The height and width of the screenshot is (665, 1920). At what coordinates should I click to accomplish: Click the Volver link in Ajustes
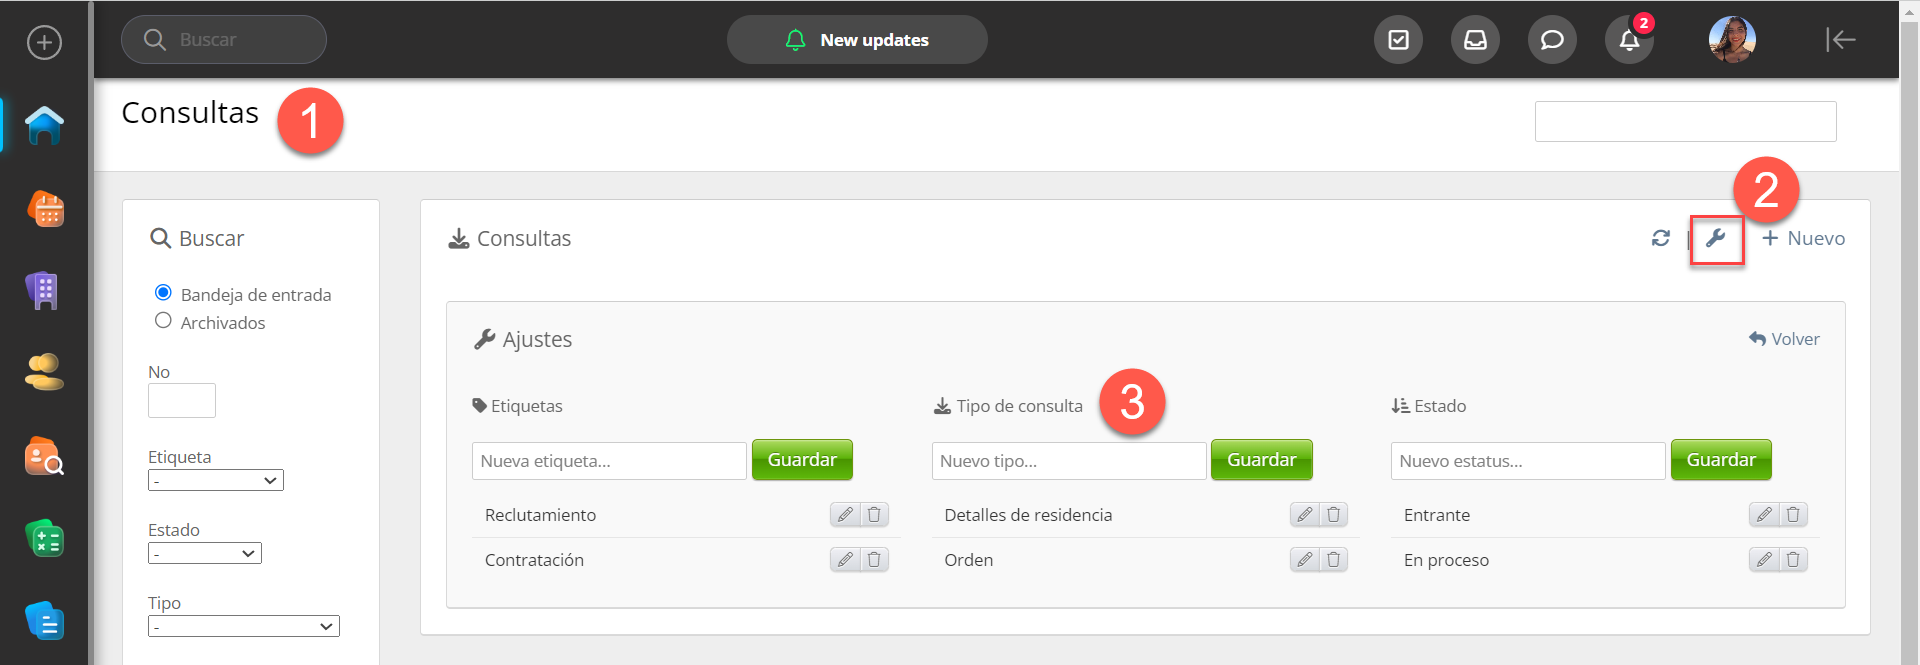coord(1784,339)
